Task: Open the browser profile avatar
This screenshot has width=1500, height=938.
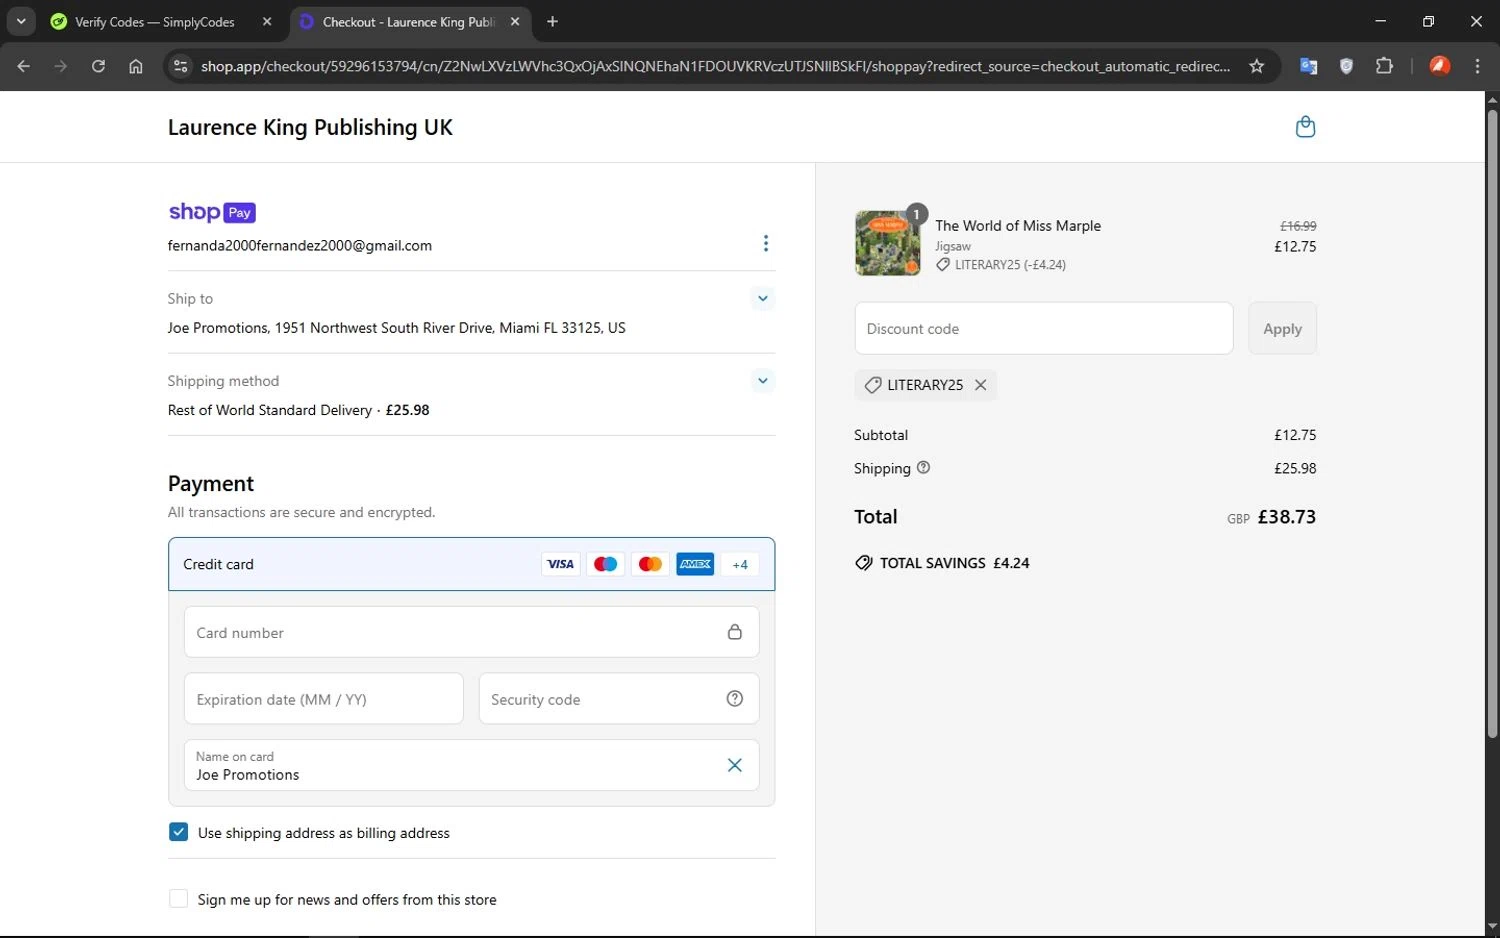Action: [x=1440, y=66]
